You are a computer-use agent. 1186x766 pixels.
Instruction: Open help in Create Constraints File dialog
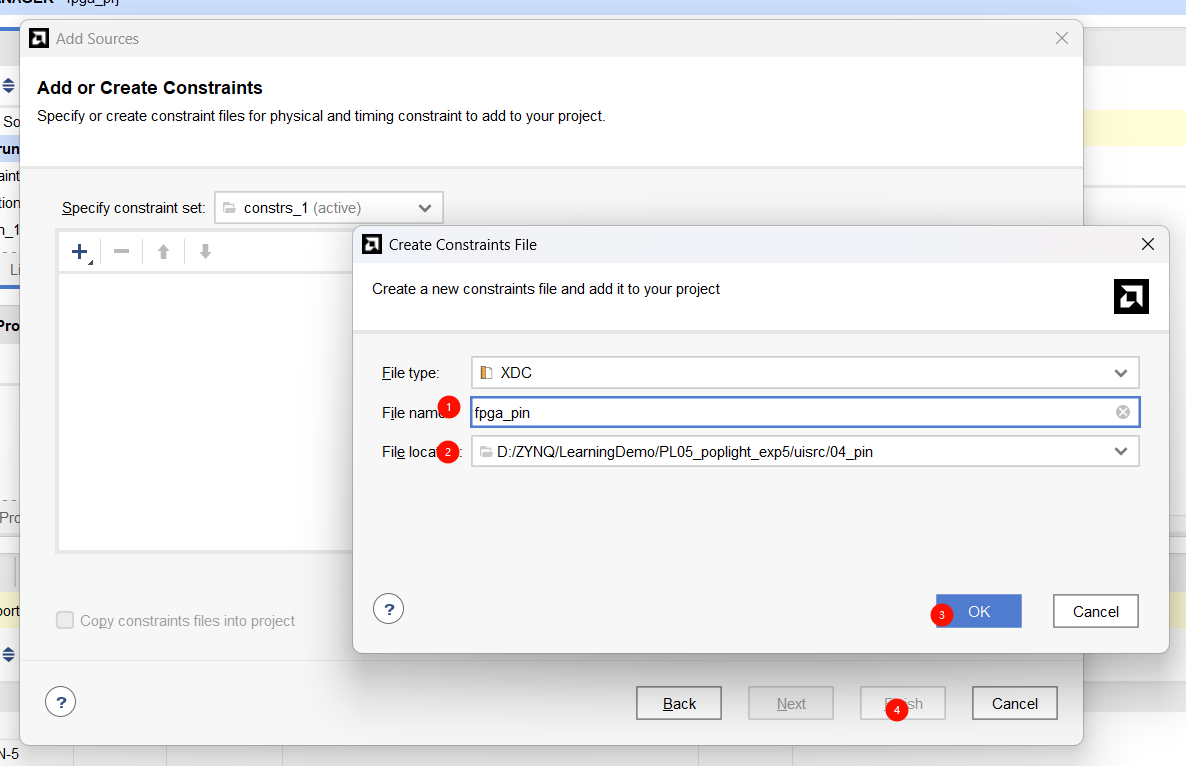click(x=388, y=608)
